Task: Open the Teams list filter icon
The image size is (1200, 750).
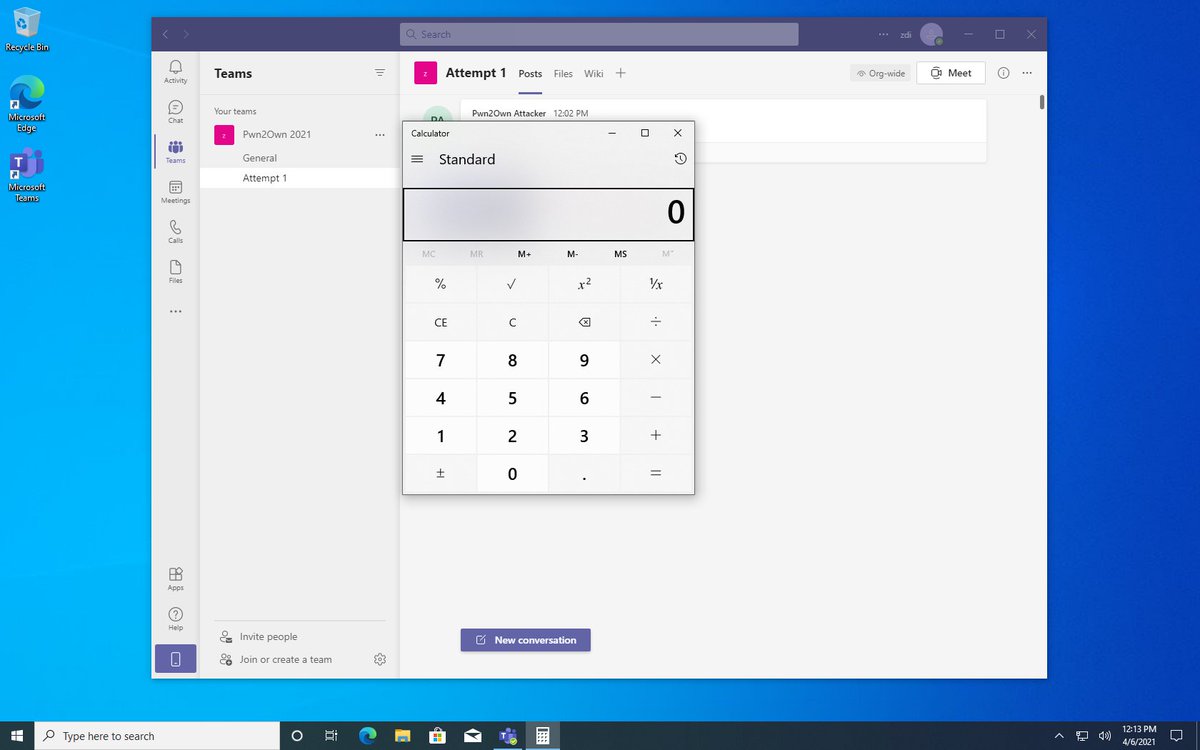Action: click(x=379, y=73)
